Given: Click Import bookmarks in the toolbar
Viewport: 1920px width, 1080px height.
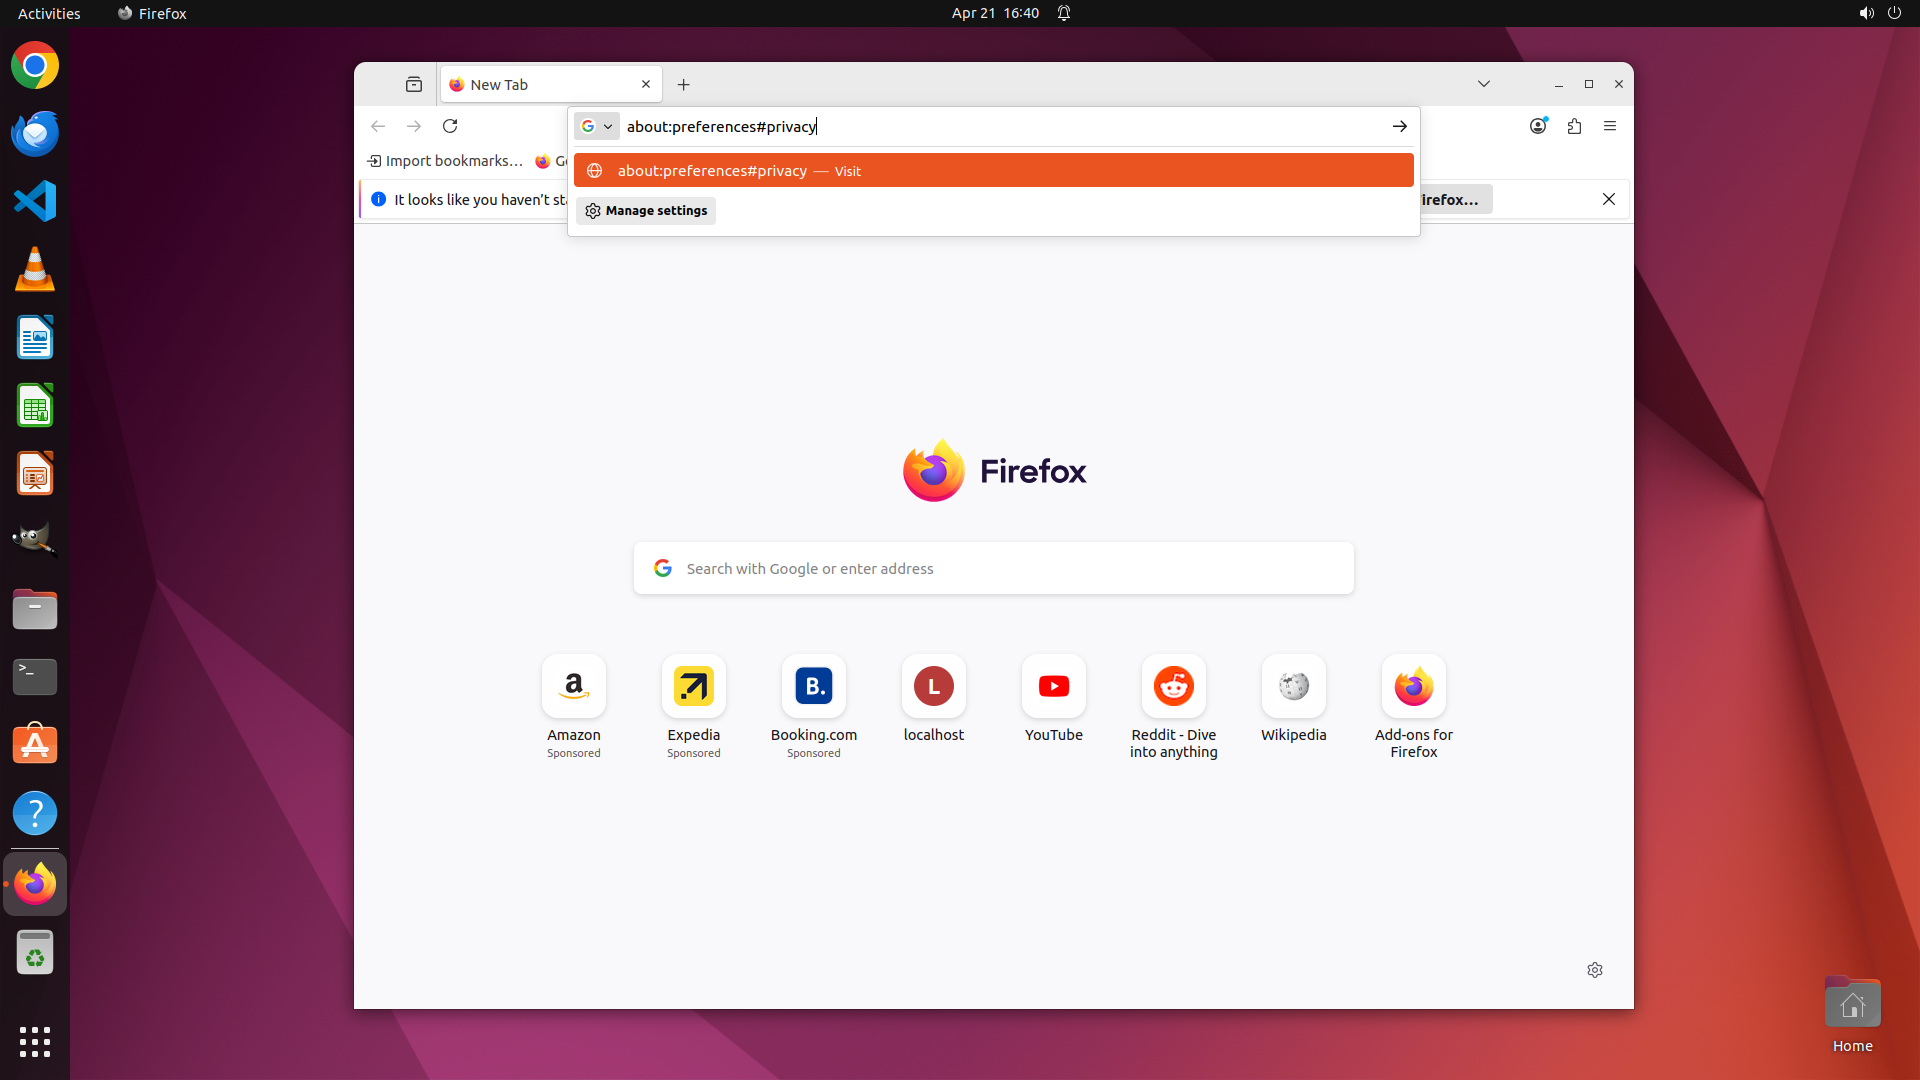Looking at the screenshot, I should coord(445,161).
